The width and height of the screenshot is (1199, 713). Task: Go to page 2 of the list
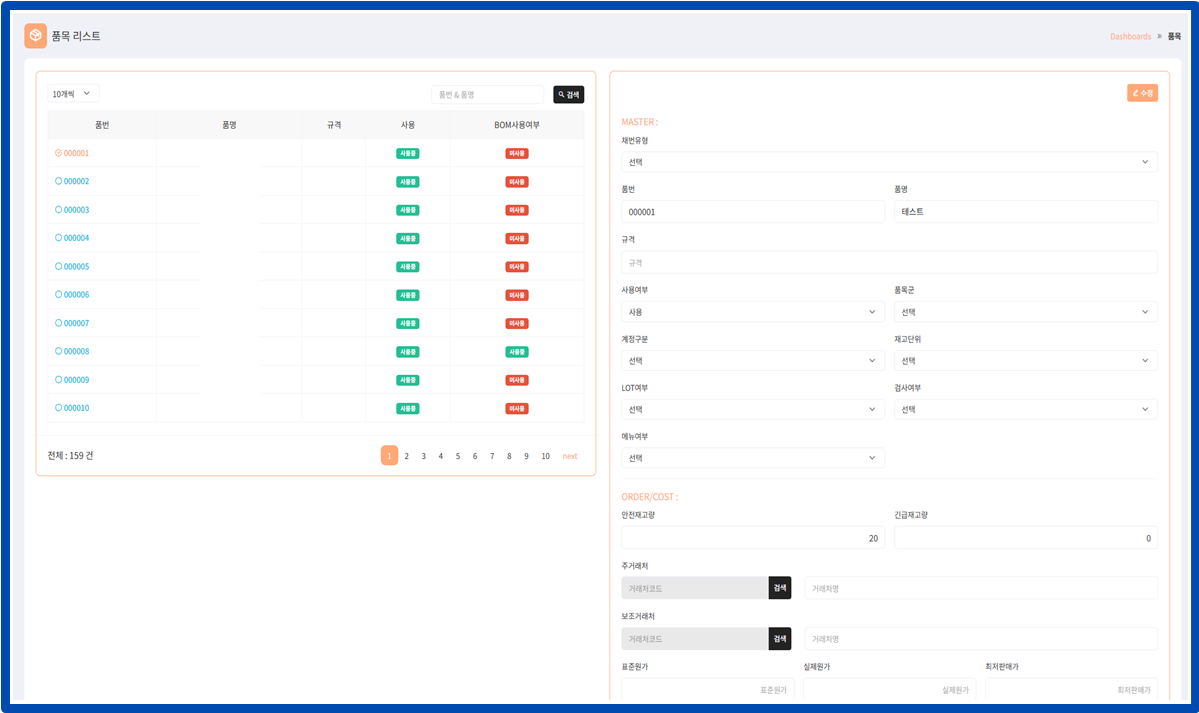(x=406, y=456)
